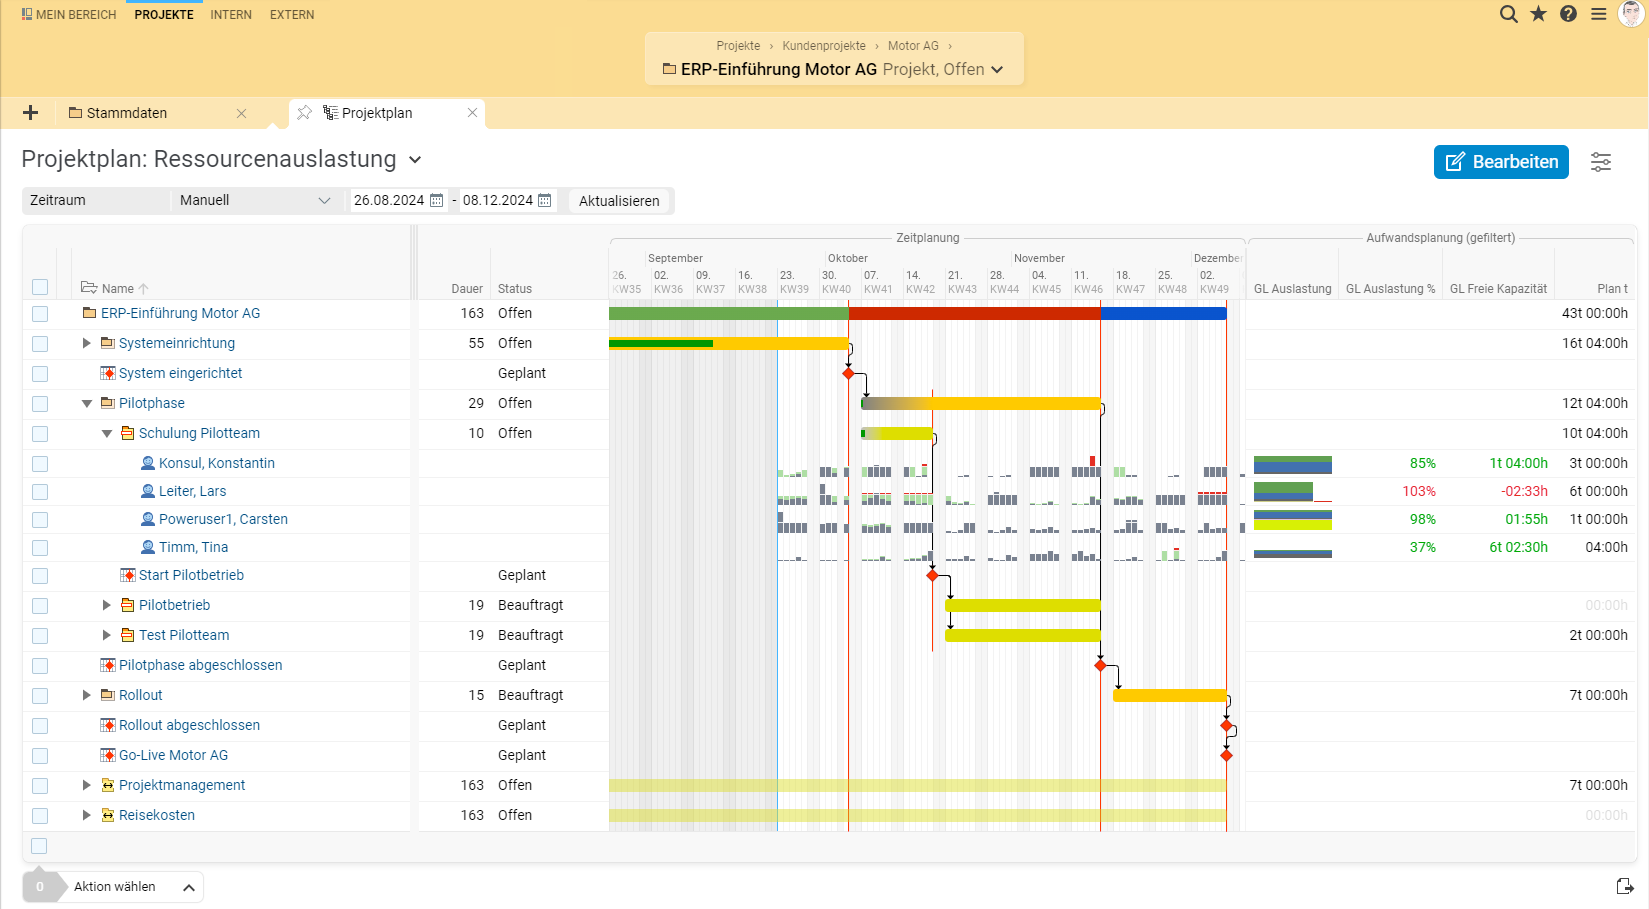Click the blue Bearbeiten button

(1500, 161)
